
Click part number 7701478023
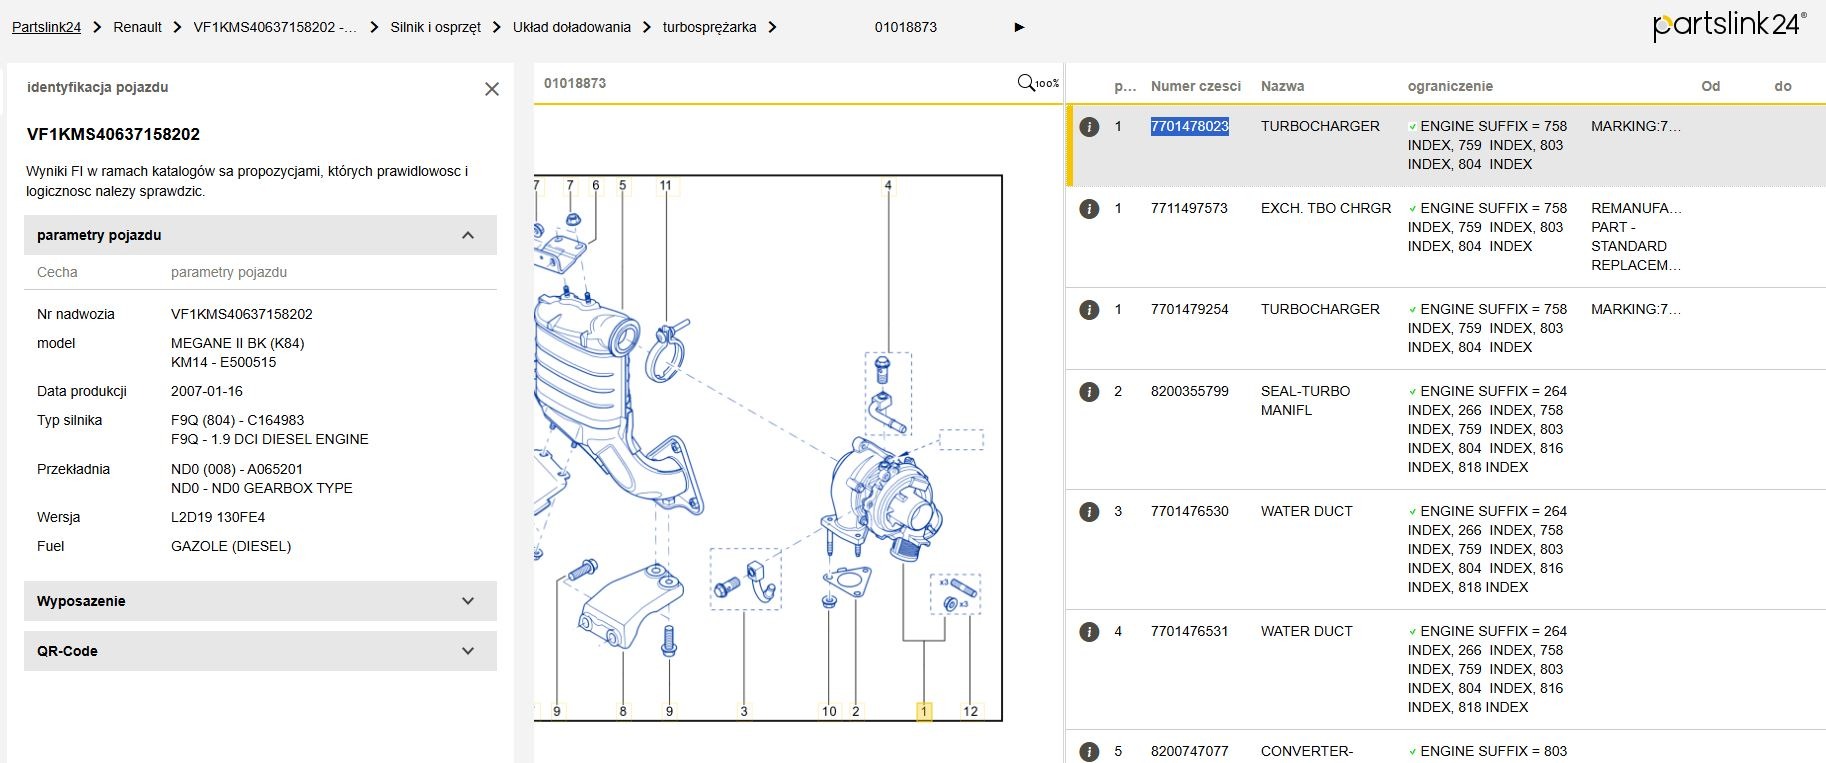click(x=1189, y=126)
